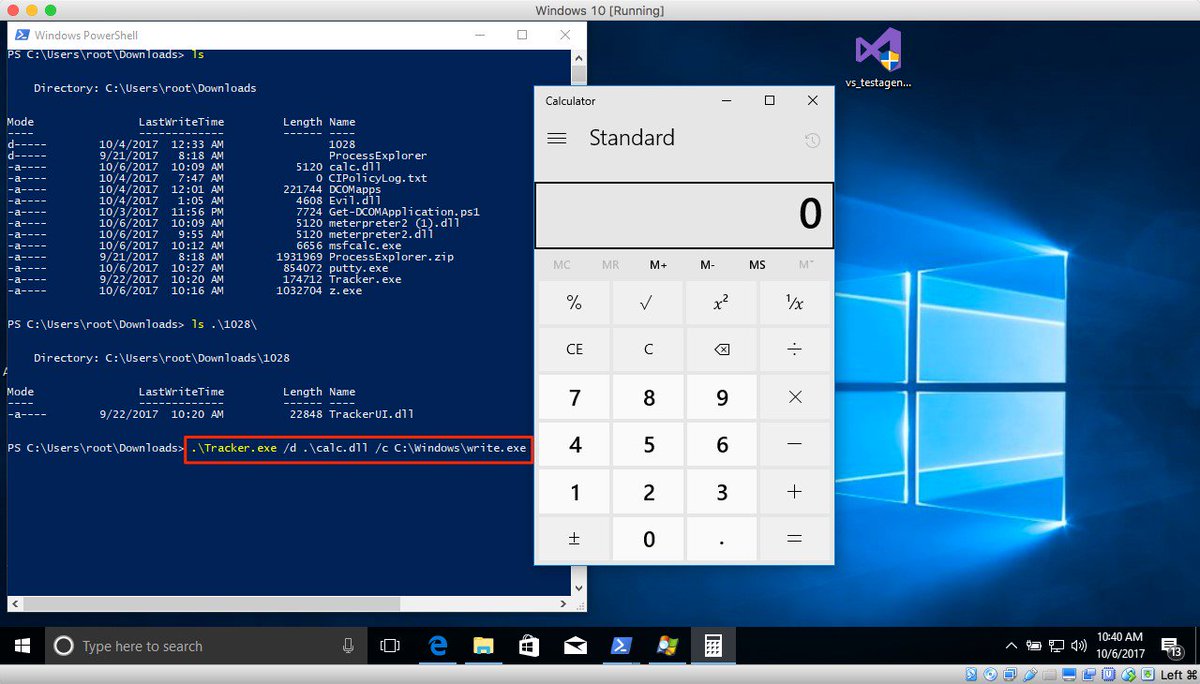Switch to PowerShell via its taskbar icon

click(621, 646)
